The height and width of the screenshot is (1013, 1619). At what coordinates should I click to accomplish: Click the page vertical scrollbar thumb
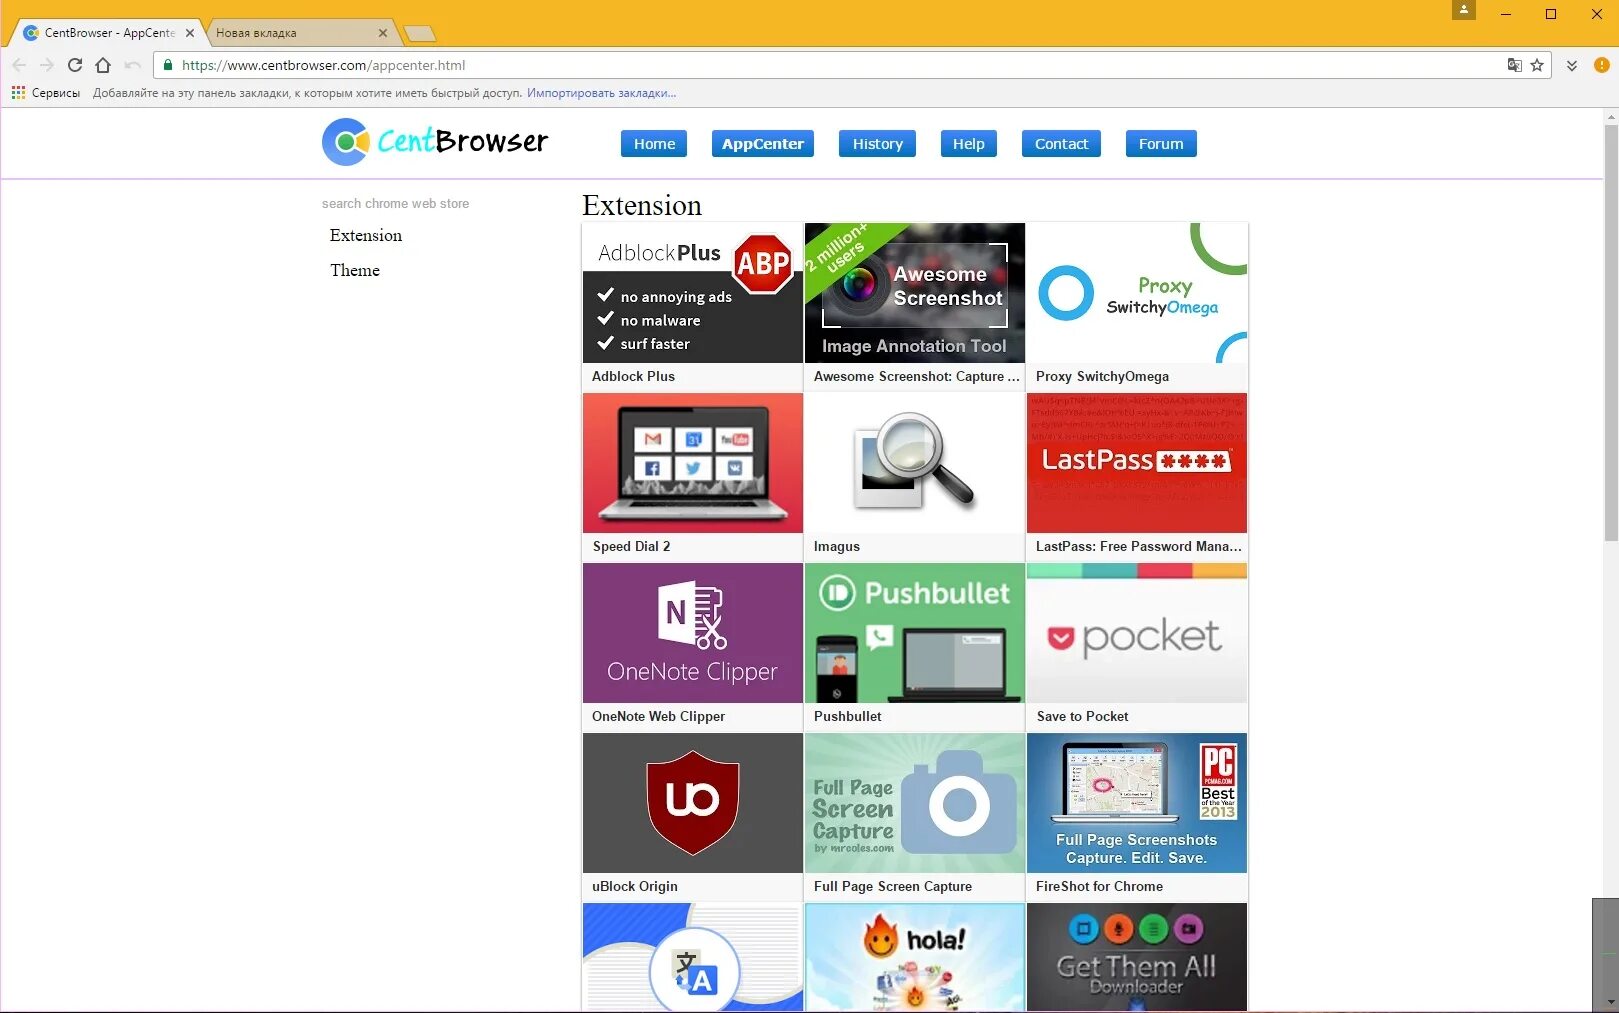tap(1610, 333)
